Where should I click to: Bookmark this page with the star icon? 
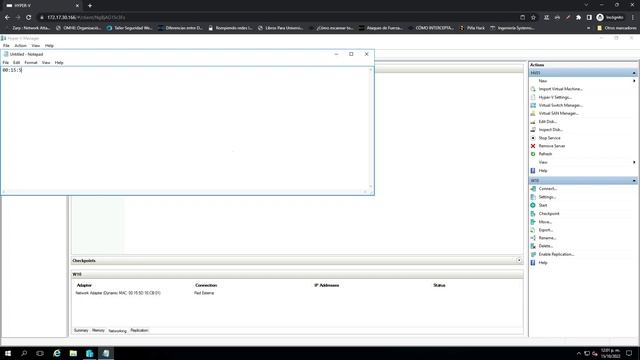[x=533, y=18]
